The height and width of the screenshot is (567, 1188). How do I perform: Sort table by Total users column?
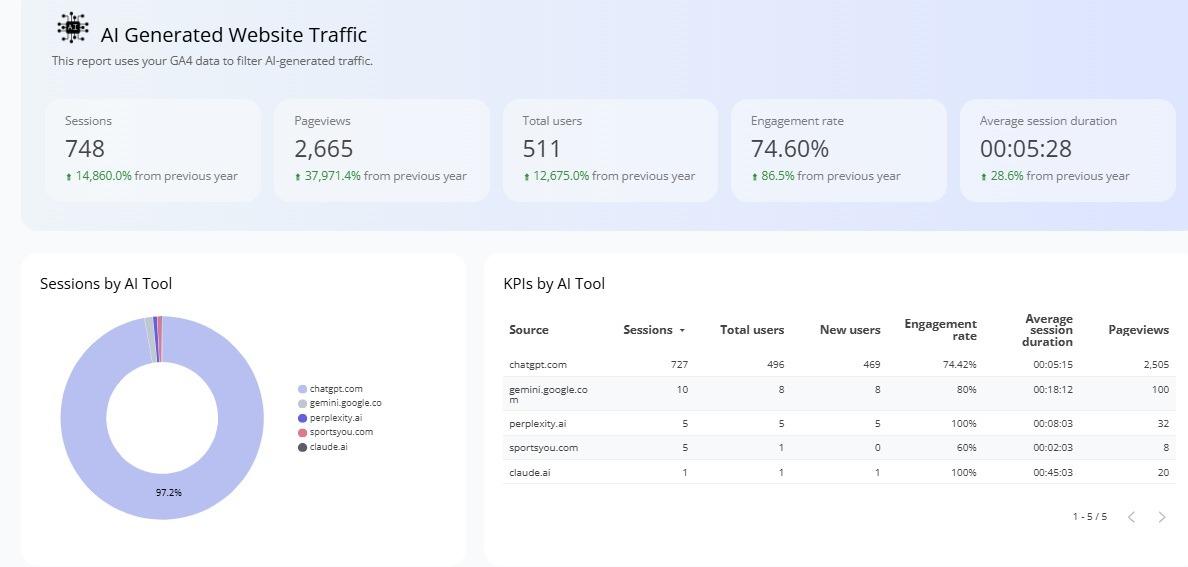click(x=751, y=330)
